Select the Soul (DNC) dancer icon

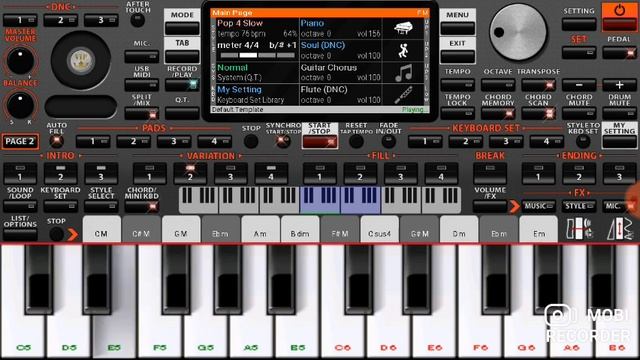coord(403,50)
